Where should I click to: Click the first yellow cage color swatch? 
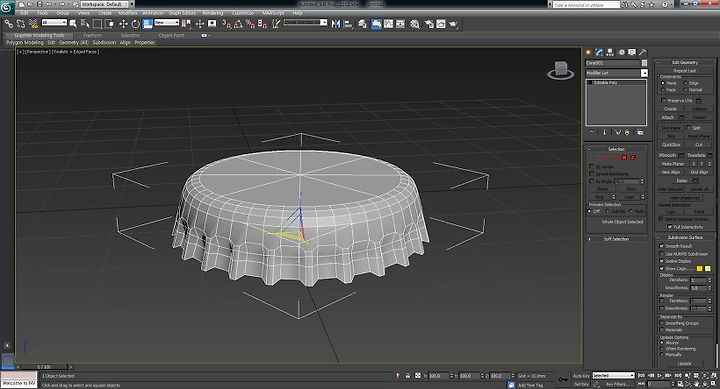699,268
